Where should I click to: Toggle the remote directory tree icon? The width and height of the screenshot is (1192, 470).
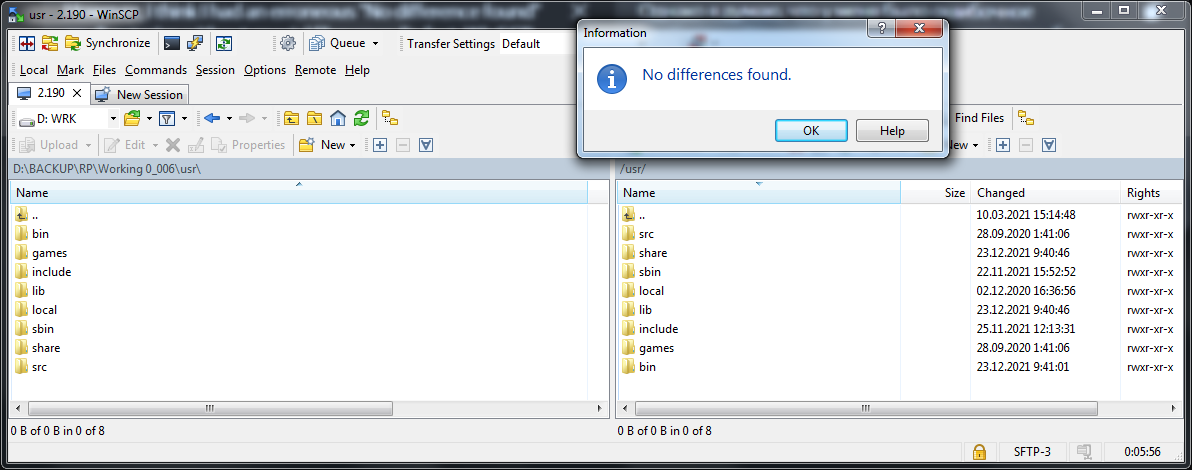[x=1026, y=118]
